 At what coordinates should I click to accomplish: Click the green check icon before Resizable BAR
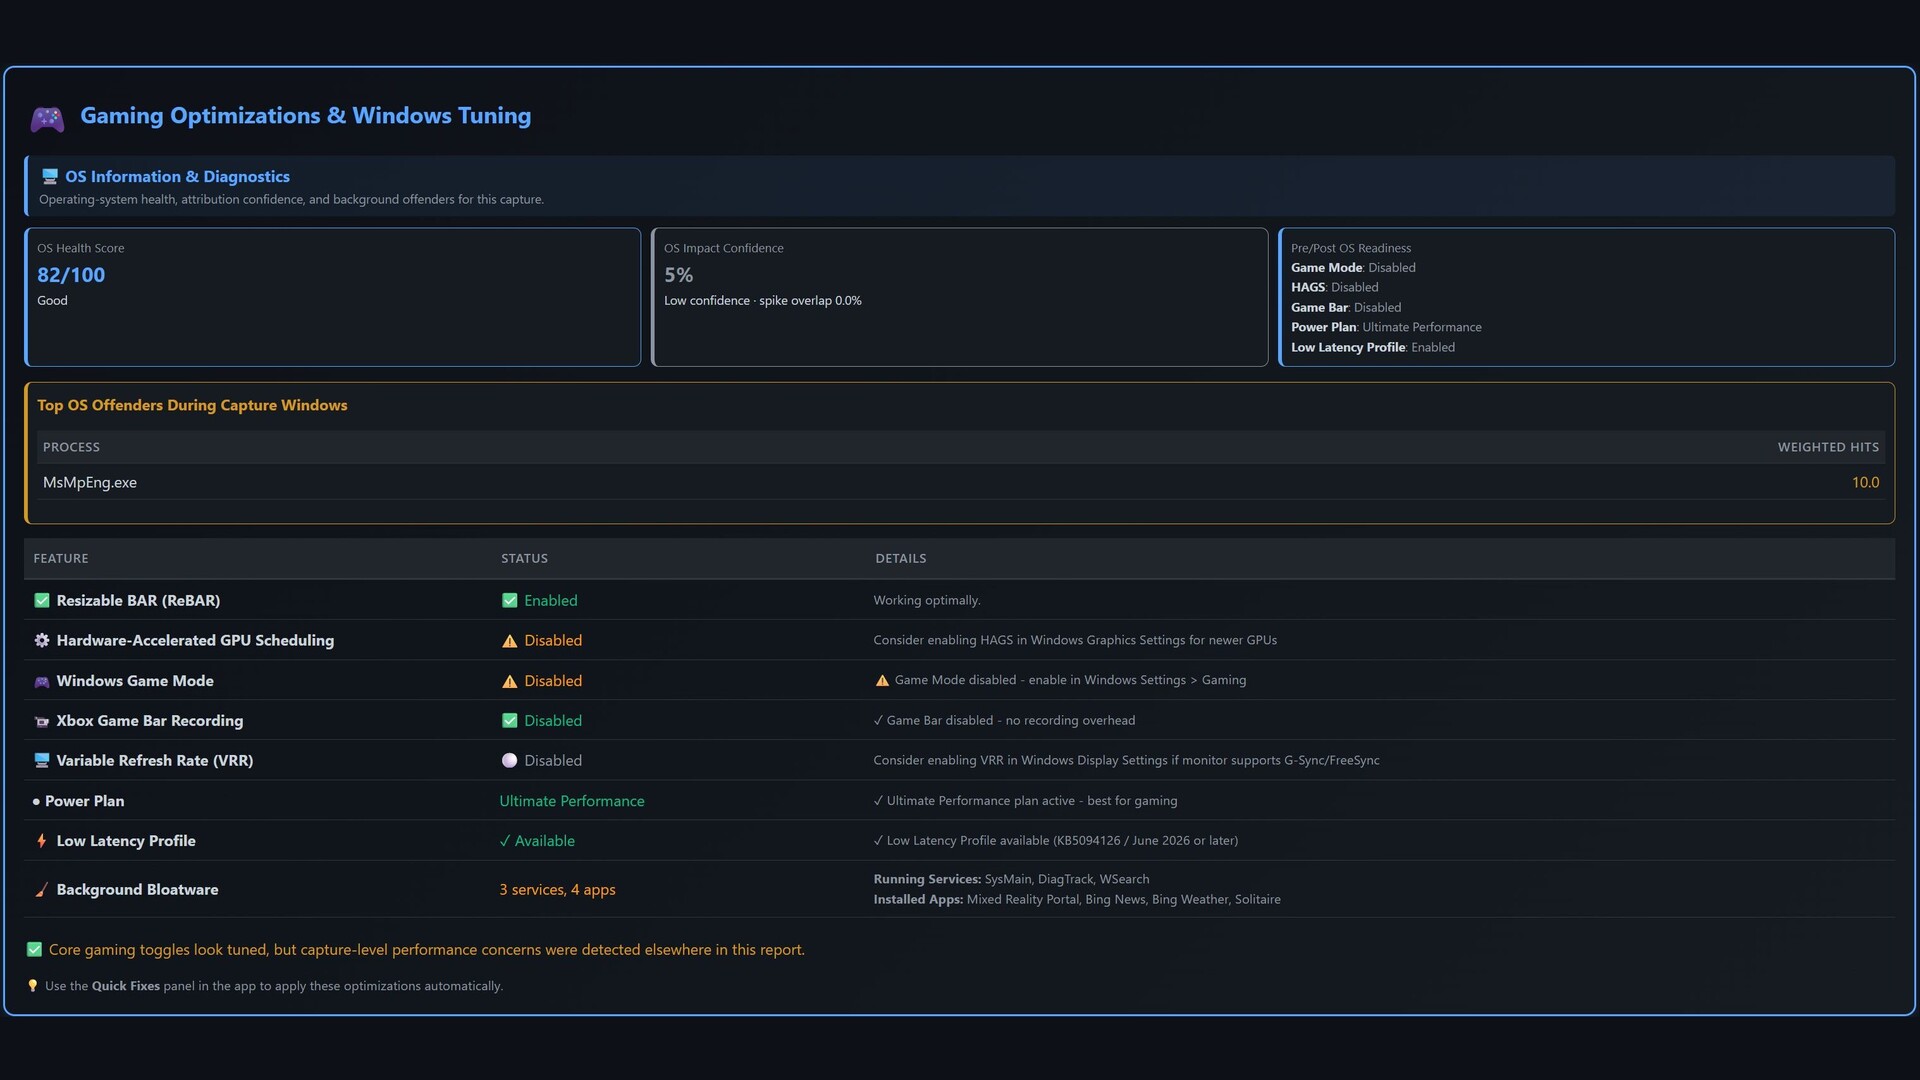click(42, 601)
